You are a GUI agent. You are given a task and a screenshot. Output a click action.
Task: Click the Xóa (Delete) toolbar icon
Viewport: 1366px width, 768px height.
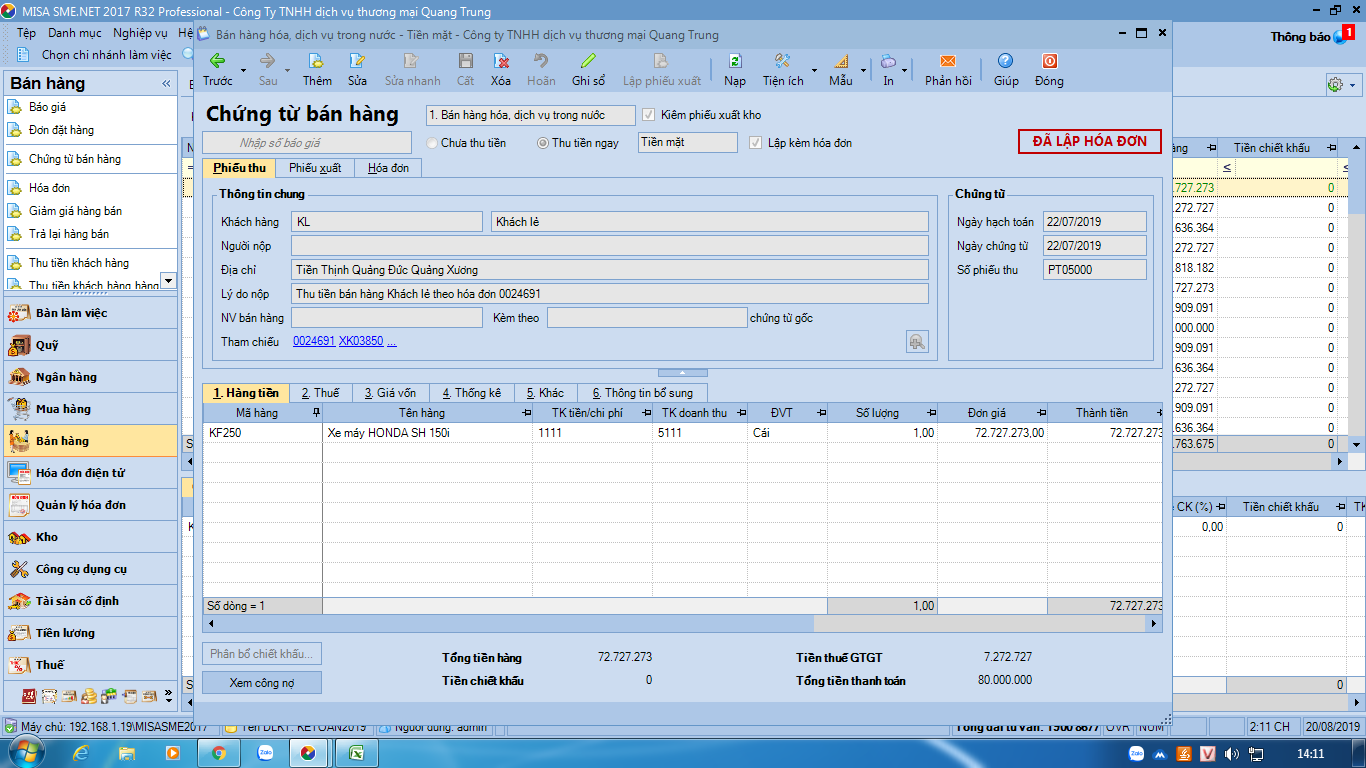click(501, 62)
